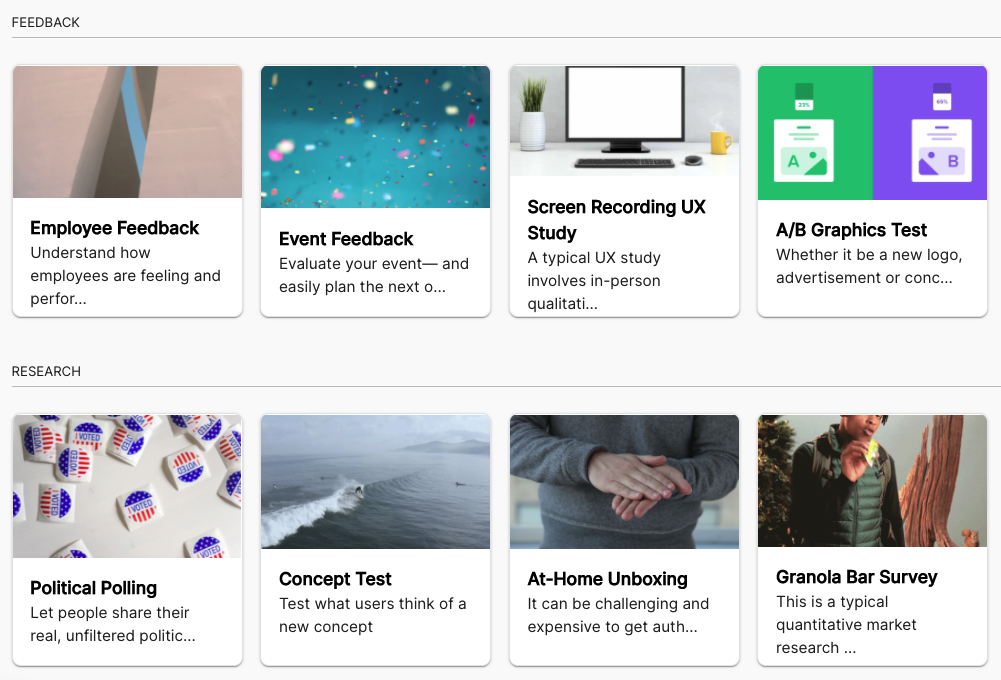The width and height of the screenshot is (1001, 680).
Task: Open the Concept Test surfing thumbnail
Action: point(375,482)
